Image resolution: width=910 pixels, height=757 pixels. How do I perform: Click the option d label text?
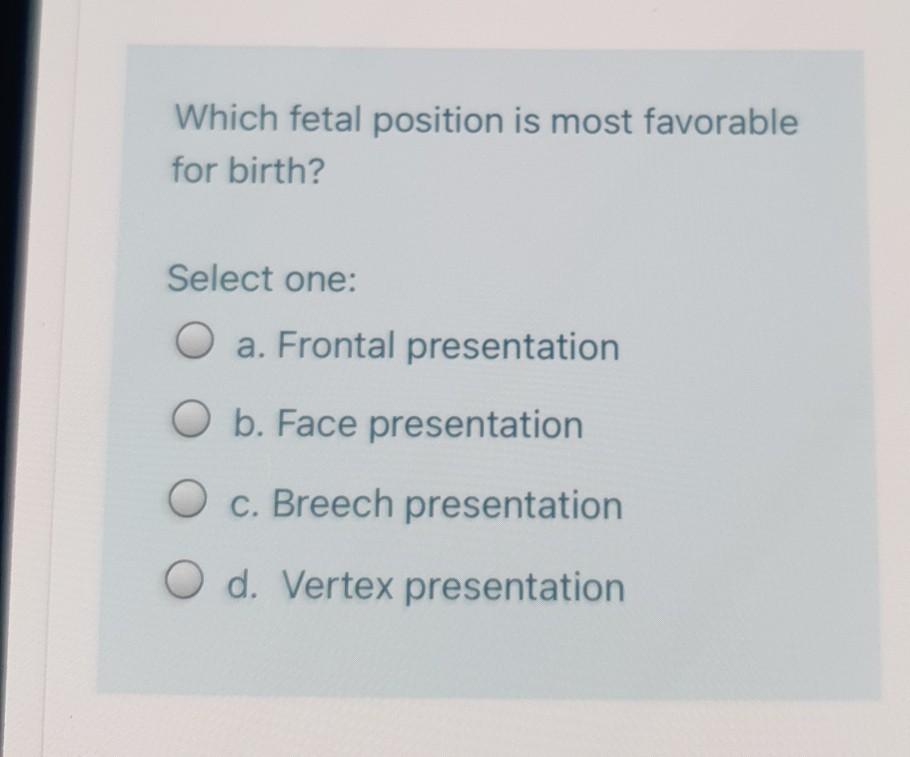click(x=426, y=585)
